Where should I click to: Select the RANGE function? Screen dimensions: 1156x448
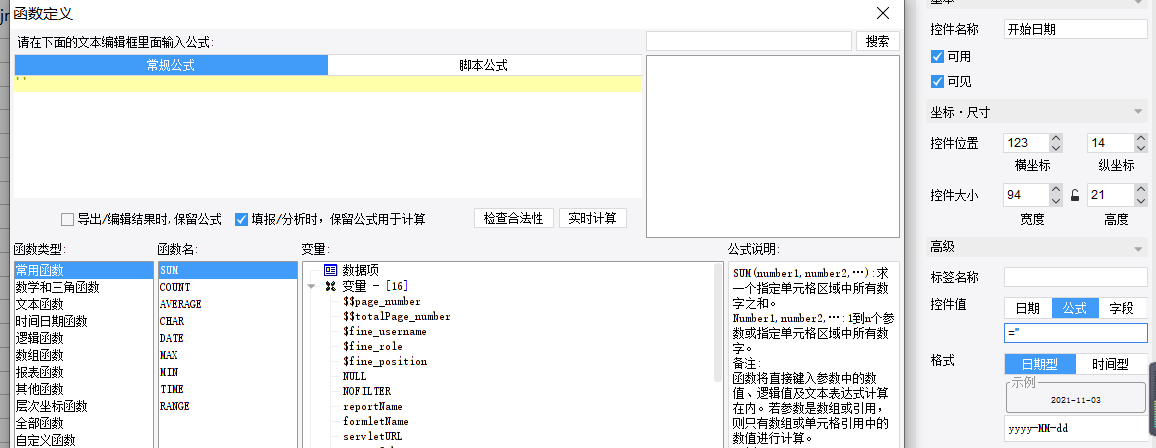pos(228,406)
